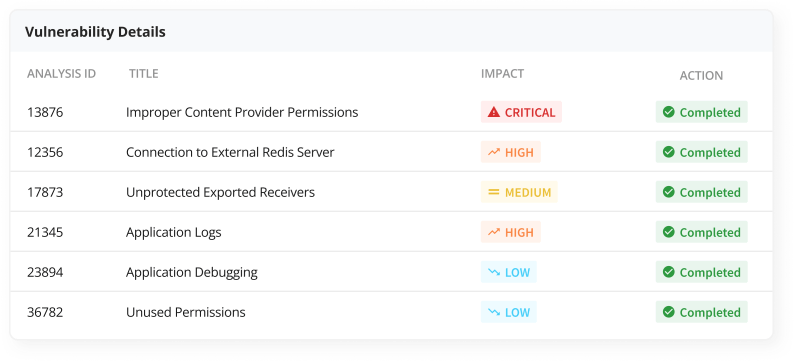
Task: Click the Completed button for Unprotected Exported Receivers
Action: click(x=702, y=192)
